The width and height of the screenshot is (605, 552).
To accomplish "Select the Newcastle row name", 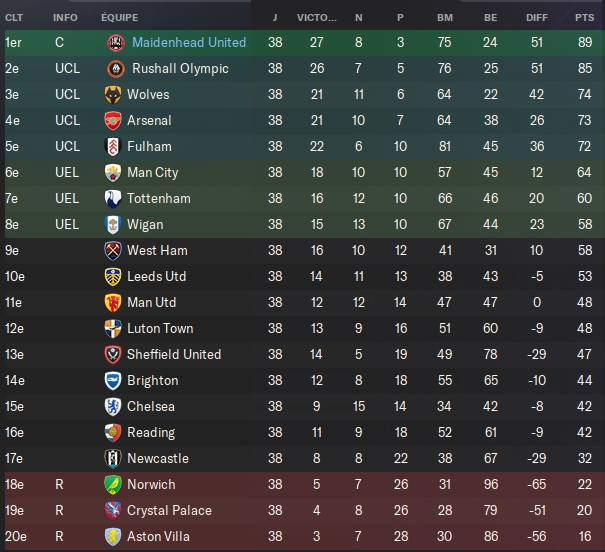I will (x=158, y=459).
